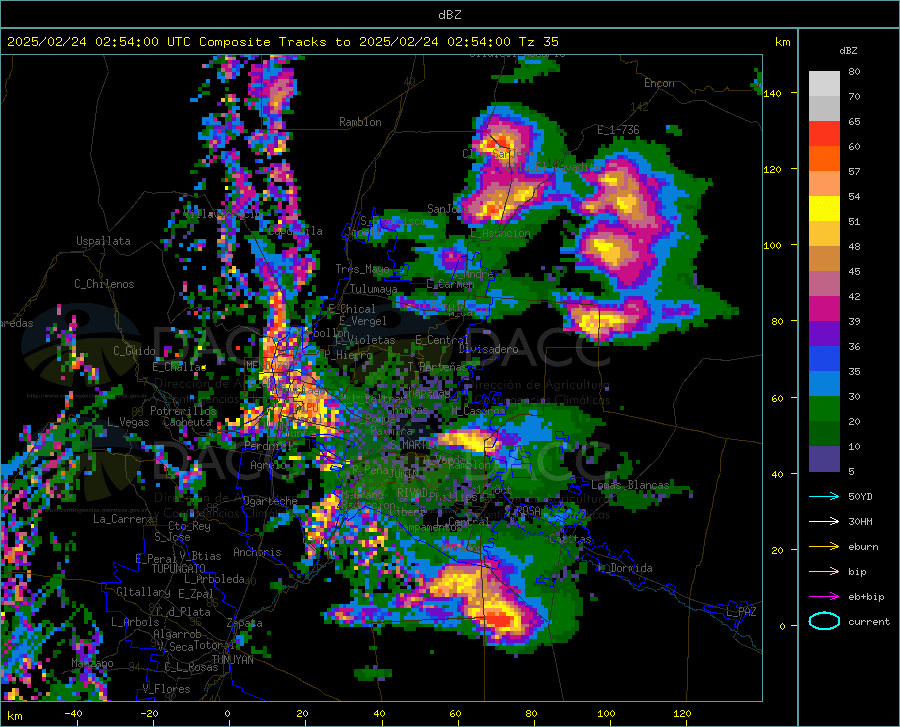Viewport: 900px width, 727px height.
Task: Click the '50YD' legend label
Action: point(860,496)
